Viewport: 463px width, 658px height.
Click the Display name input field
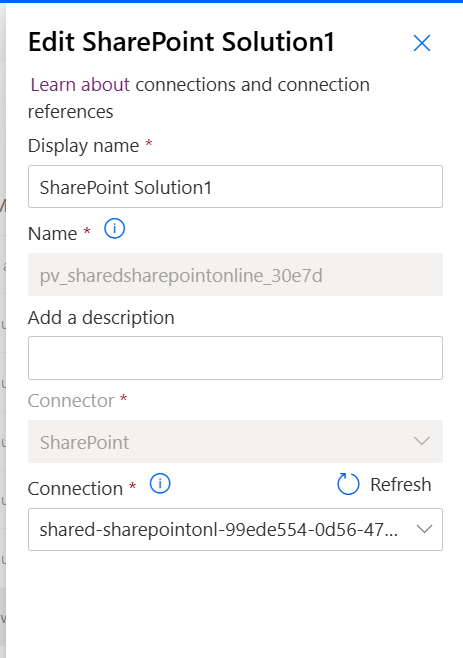[x=235, y=186]
